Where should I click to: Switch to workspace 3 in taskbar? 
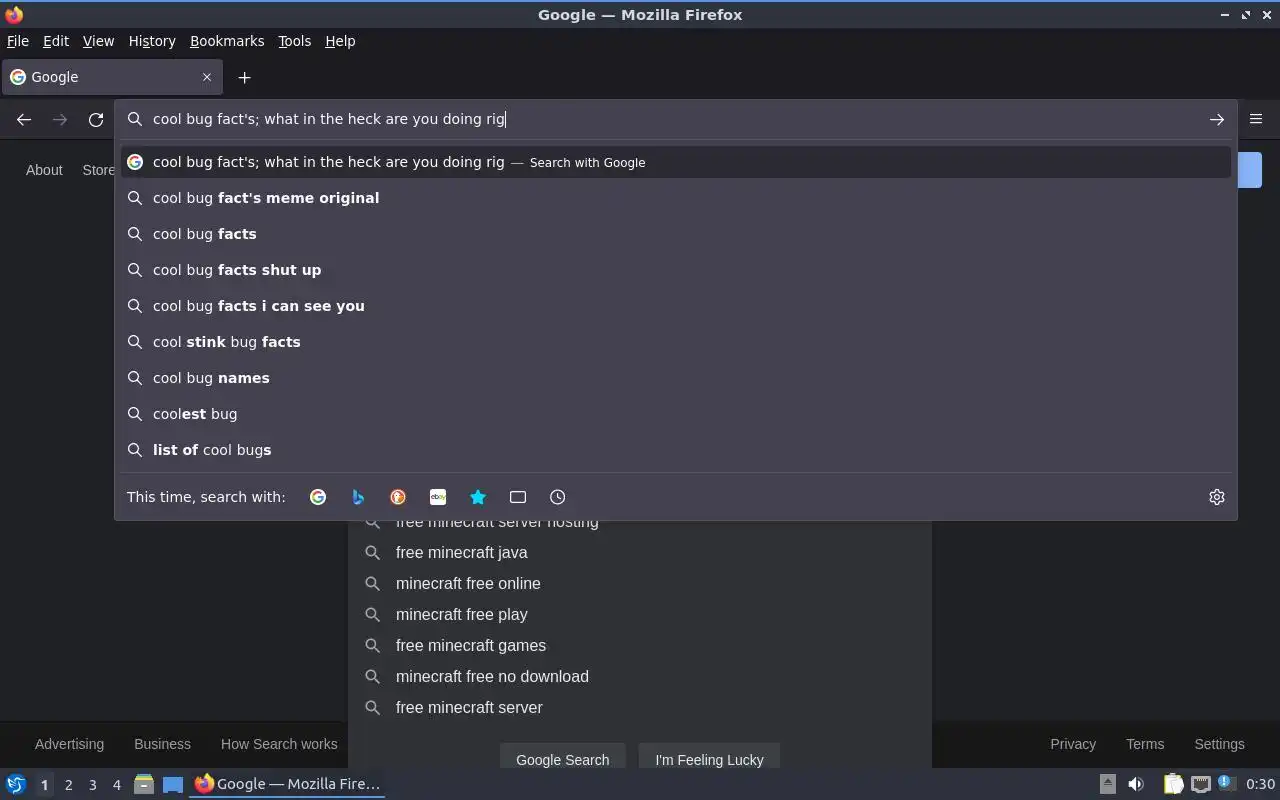click(92, 784)
